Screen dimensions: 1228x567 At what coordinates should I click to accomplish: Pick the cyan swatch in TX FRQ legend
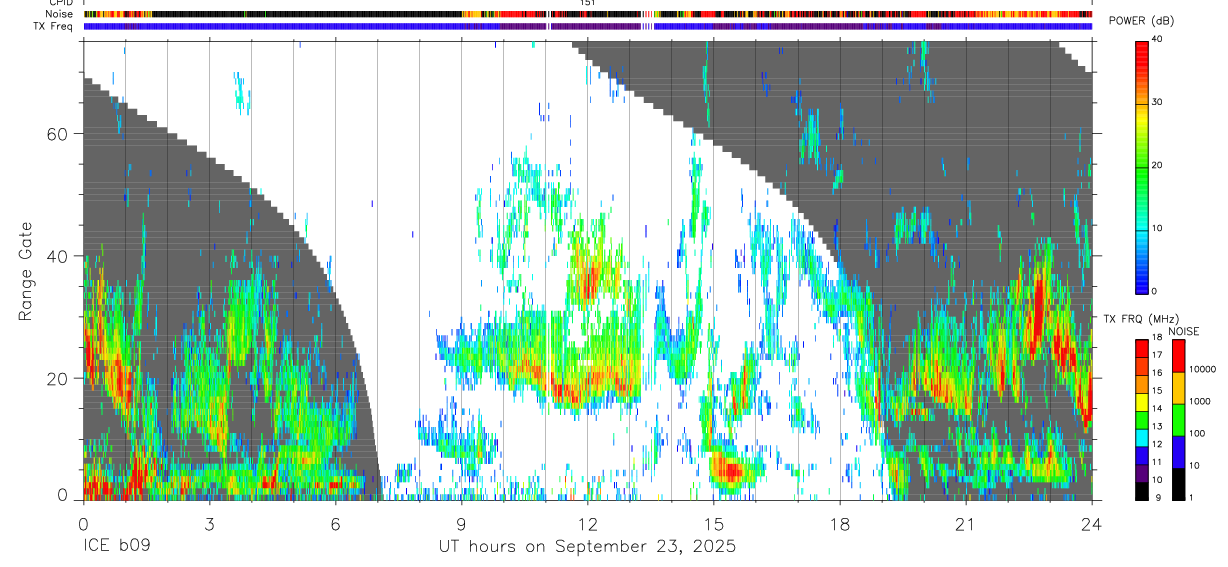[1142, 437]
